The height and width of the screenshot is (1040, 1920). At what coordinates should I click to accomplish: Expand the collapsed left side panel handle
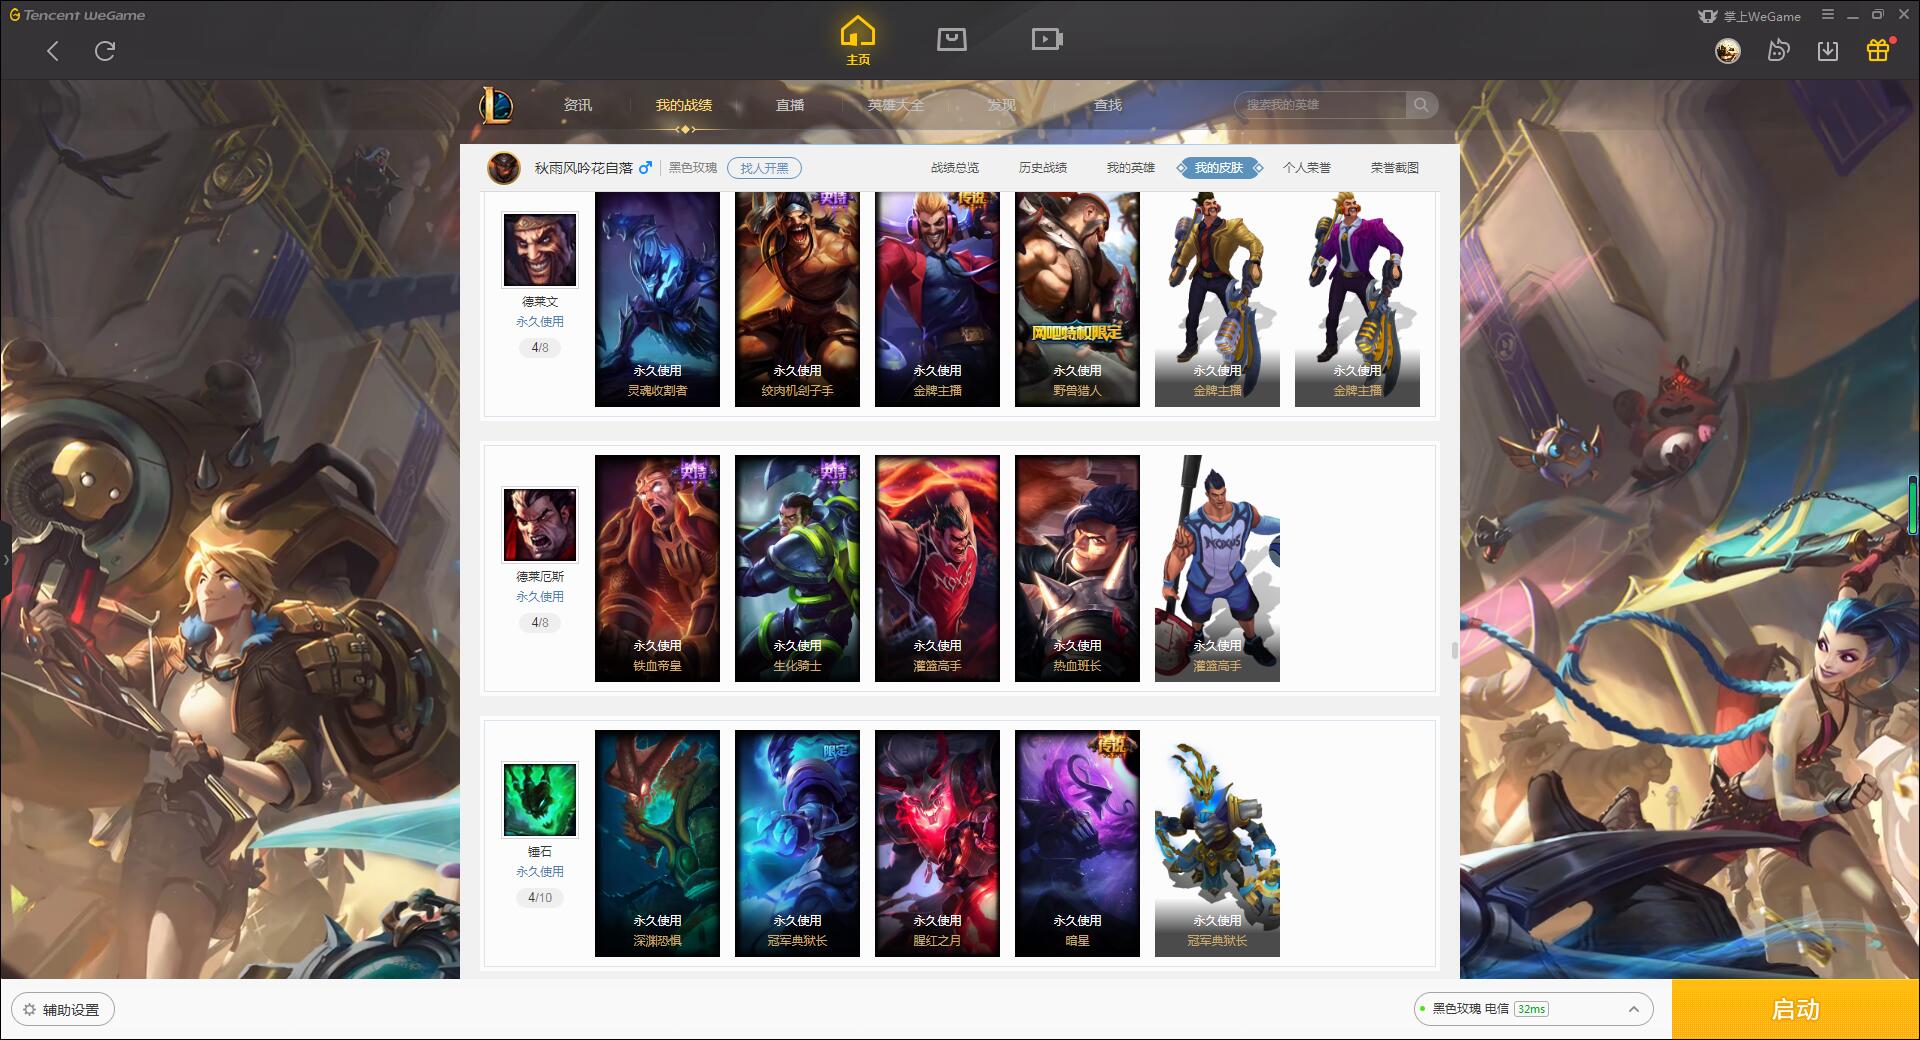tap(5, 560)
